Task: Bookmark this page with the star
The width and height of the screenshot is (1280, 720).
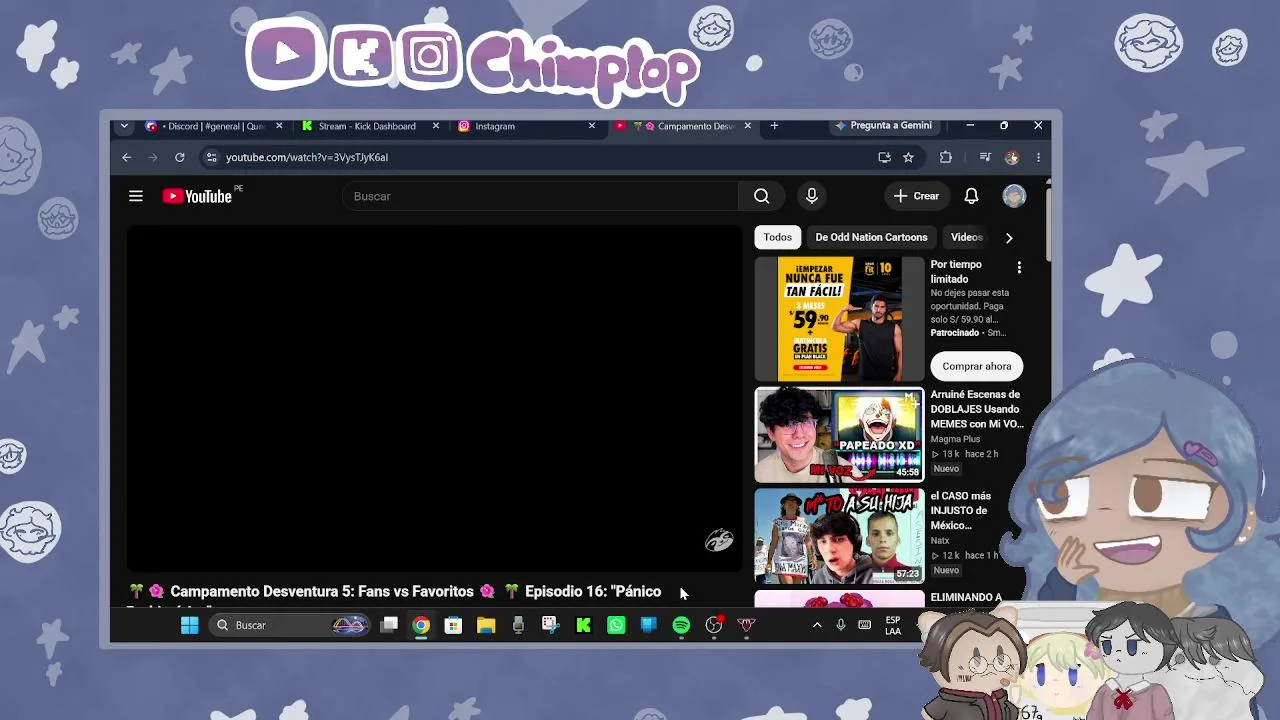Action: pos(908,157)
